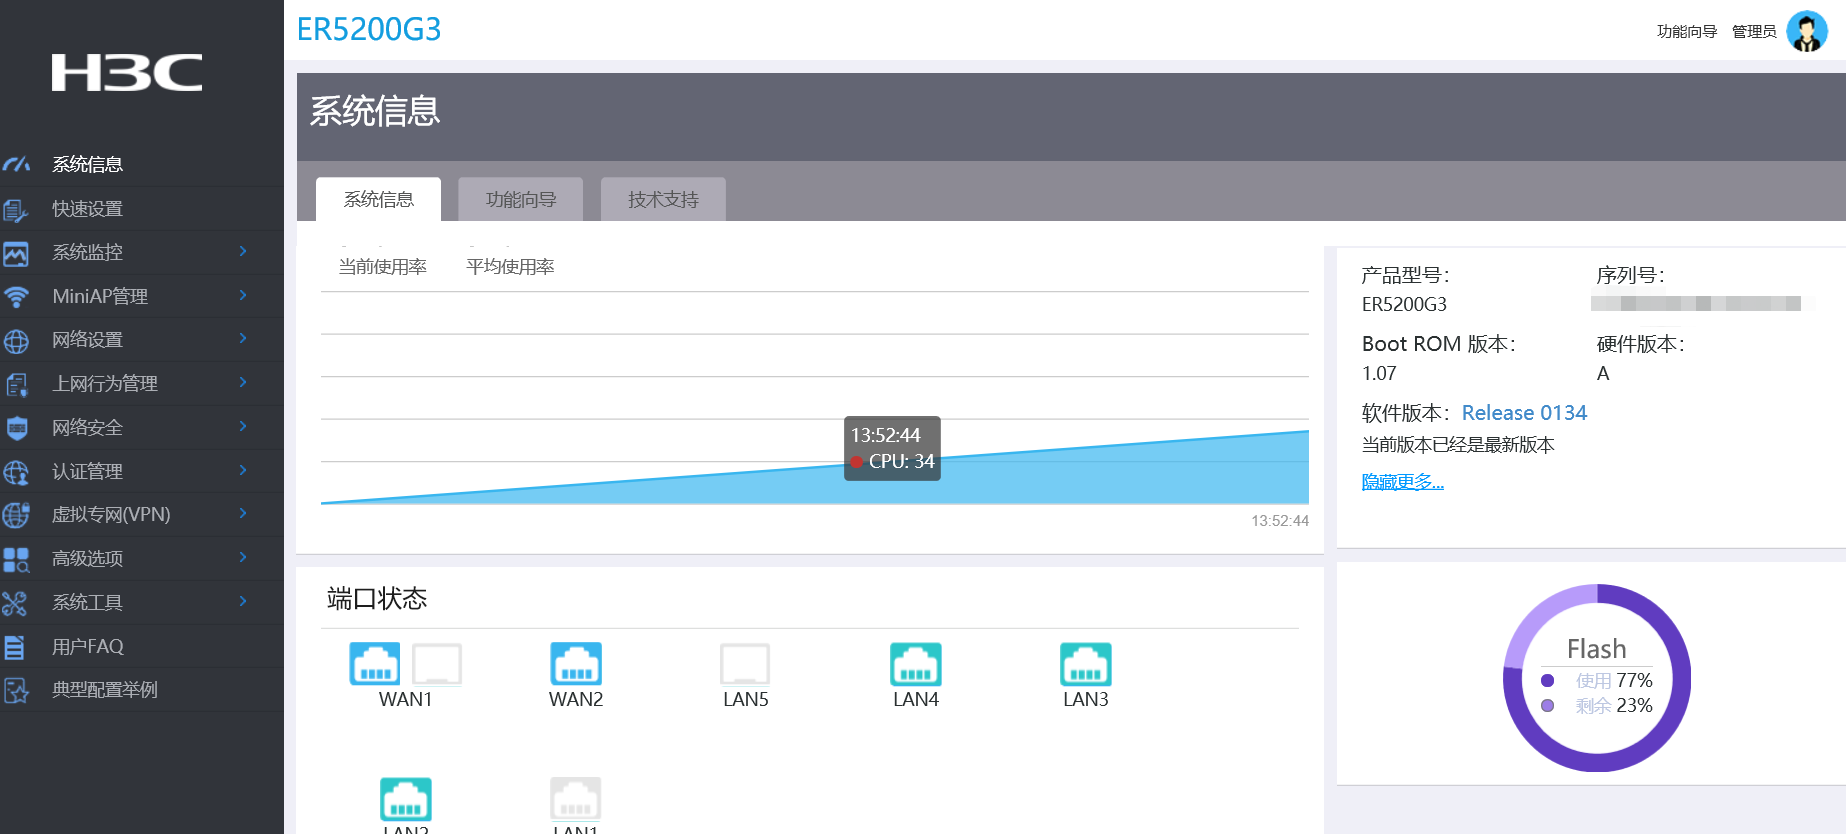1846x834 pixels.
Task: Click the 13:52:44 chart axis timestamp
Action: coord(1280,521)
